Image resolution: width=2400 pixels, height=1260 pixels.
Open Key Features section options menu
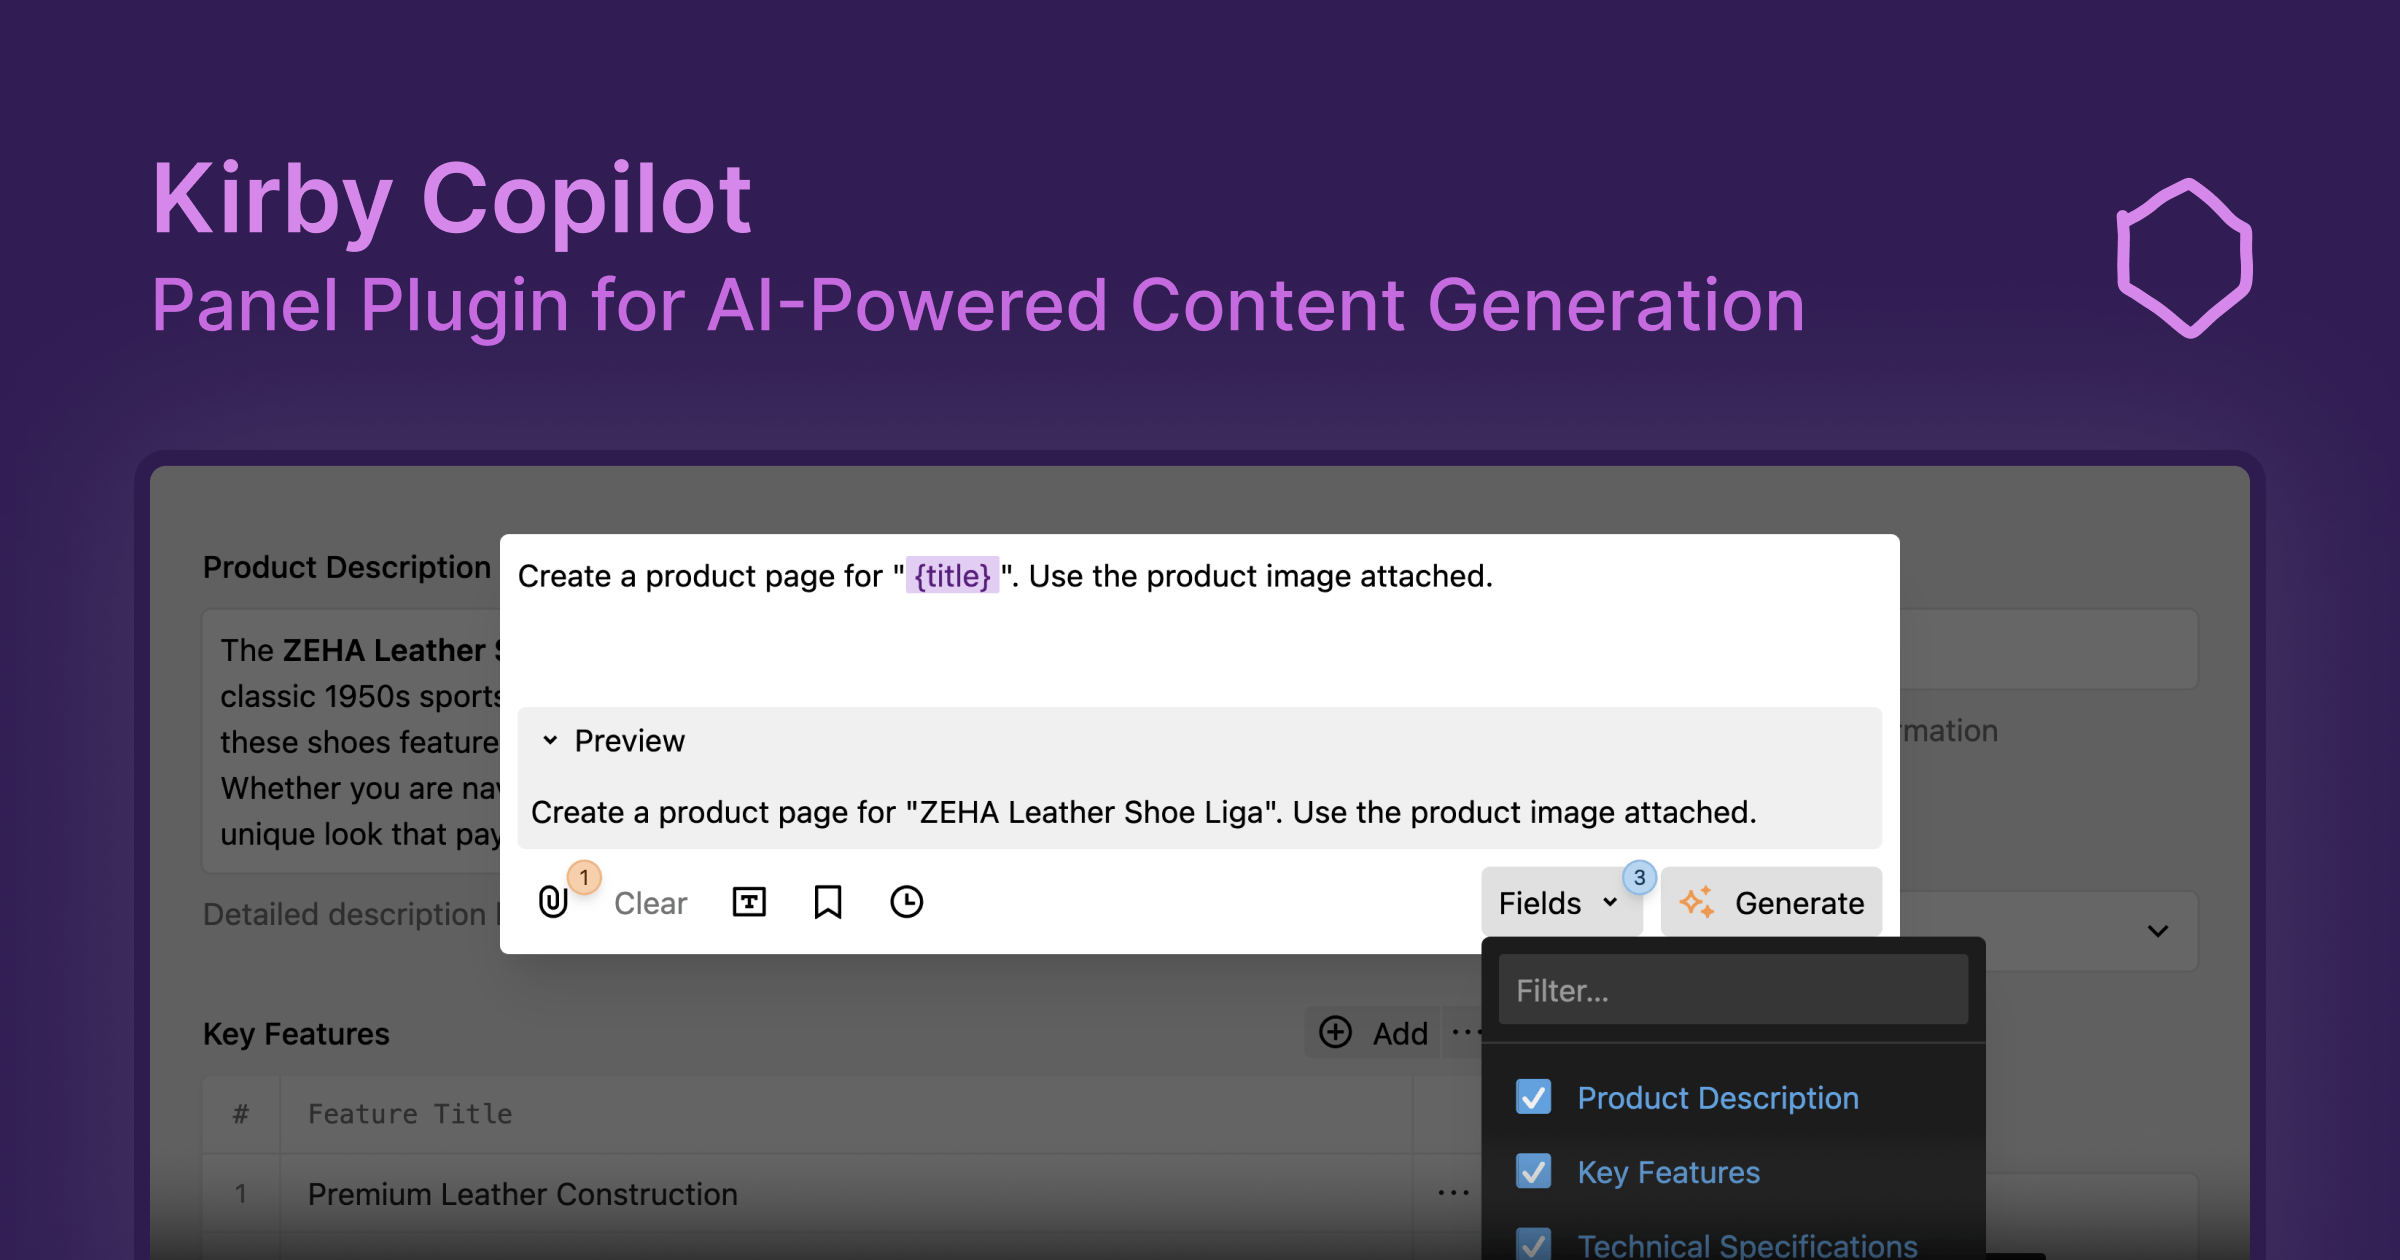(1464, 1033)
